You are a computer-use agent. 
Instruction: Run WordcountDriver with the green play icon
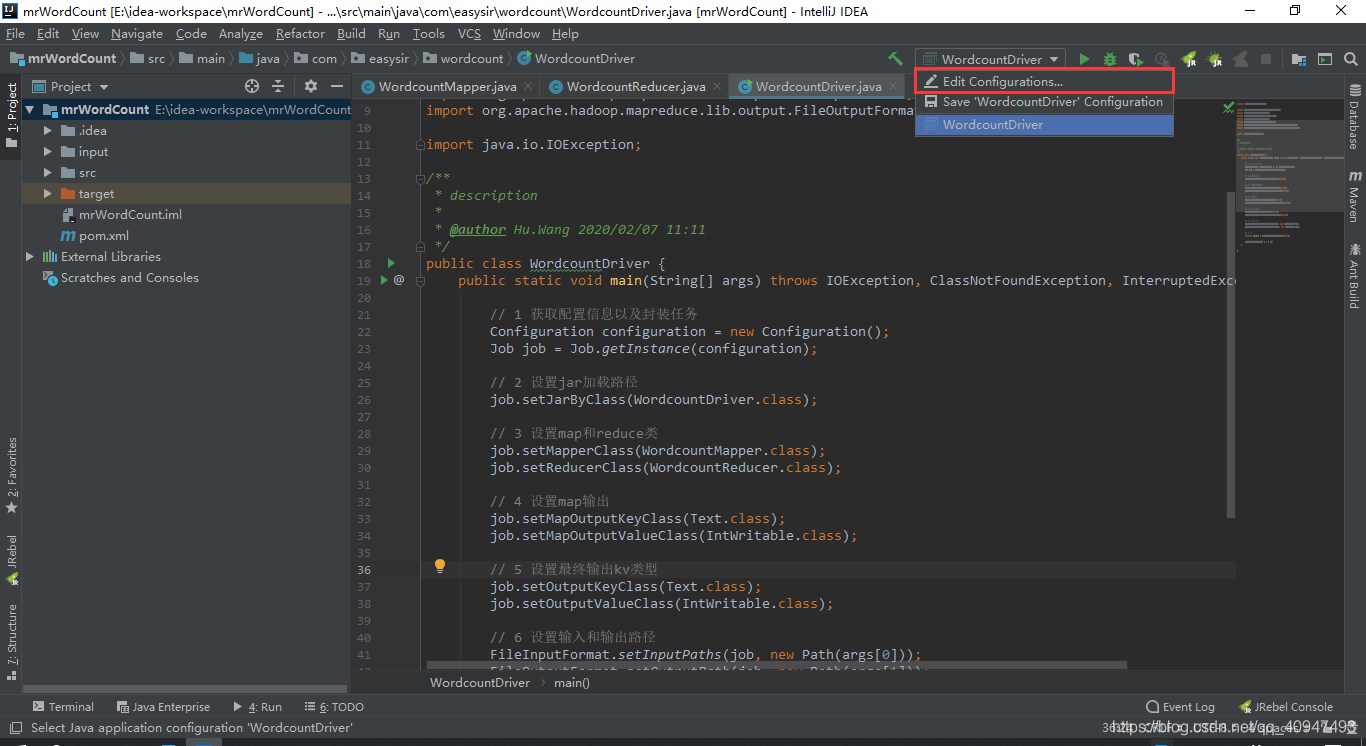[x=1084, y=59]
